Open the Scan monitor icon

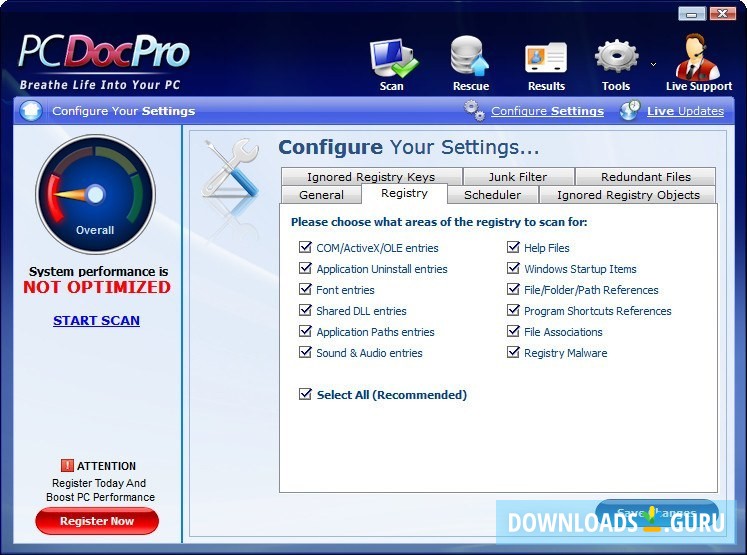[394, 59]
